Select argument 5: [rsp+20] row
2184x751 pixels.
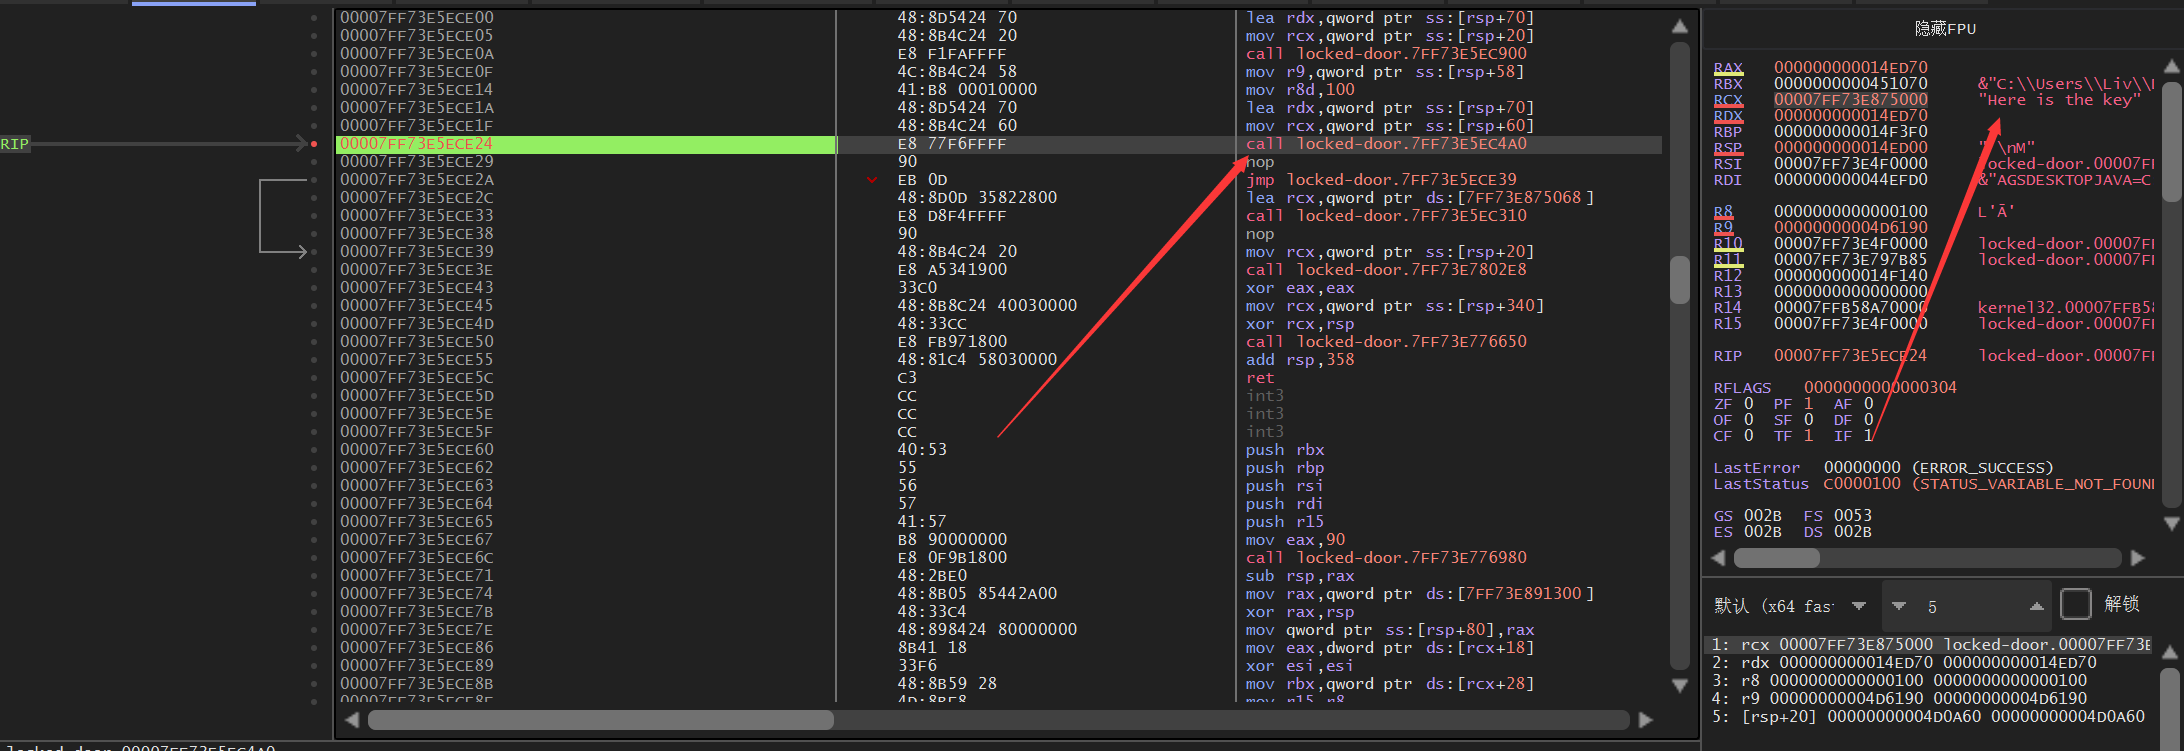[1930, 717]
